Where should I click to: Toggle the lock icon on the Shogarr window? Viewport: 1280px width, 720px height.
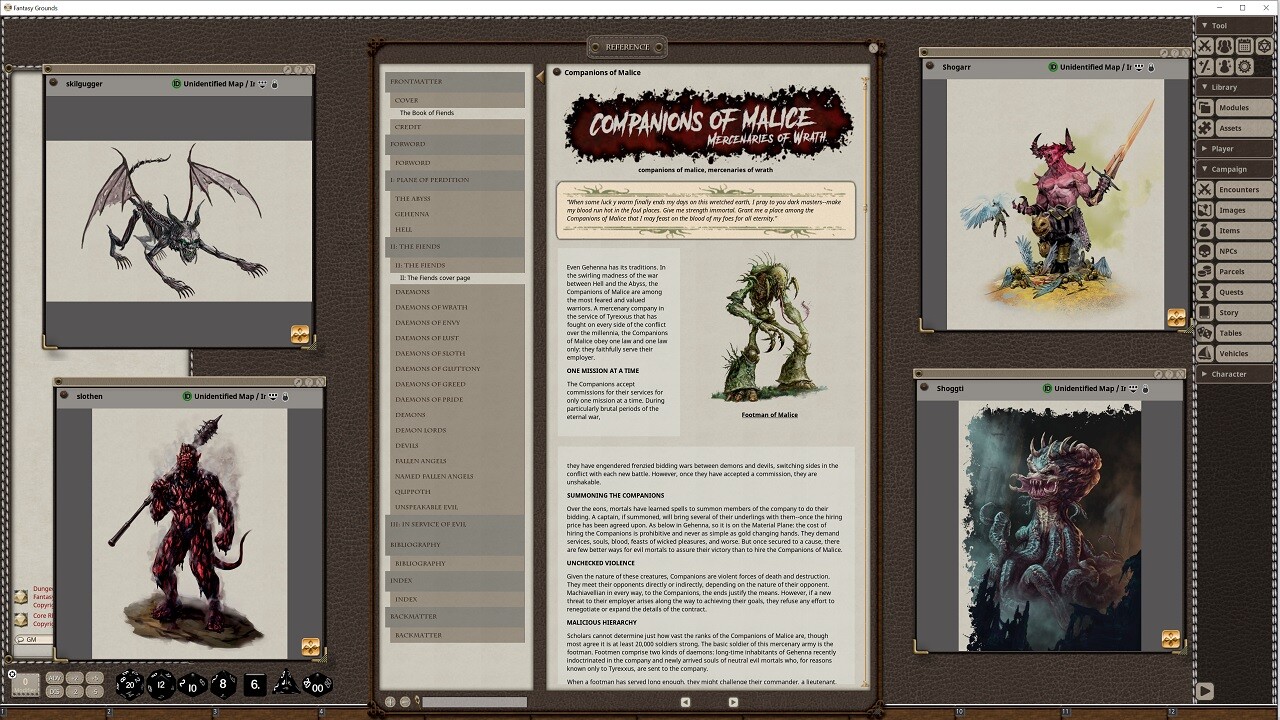1151,67
